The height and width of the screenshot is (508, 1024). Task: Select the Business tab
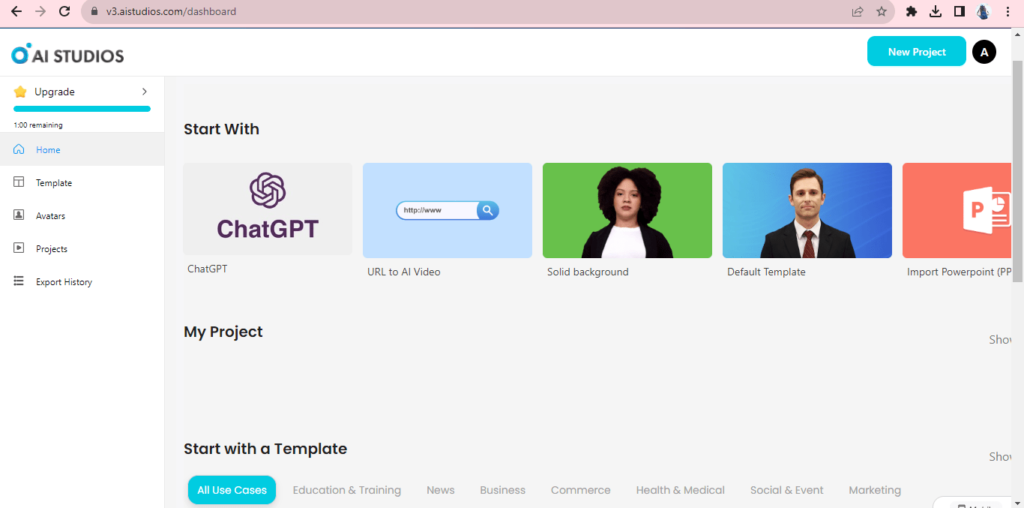[502, 490]
